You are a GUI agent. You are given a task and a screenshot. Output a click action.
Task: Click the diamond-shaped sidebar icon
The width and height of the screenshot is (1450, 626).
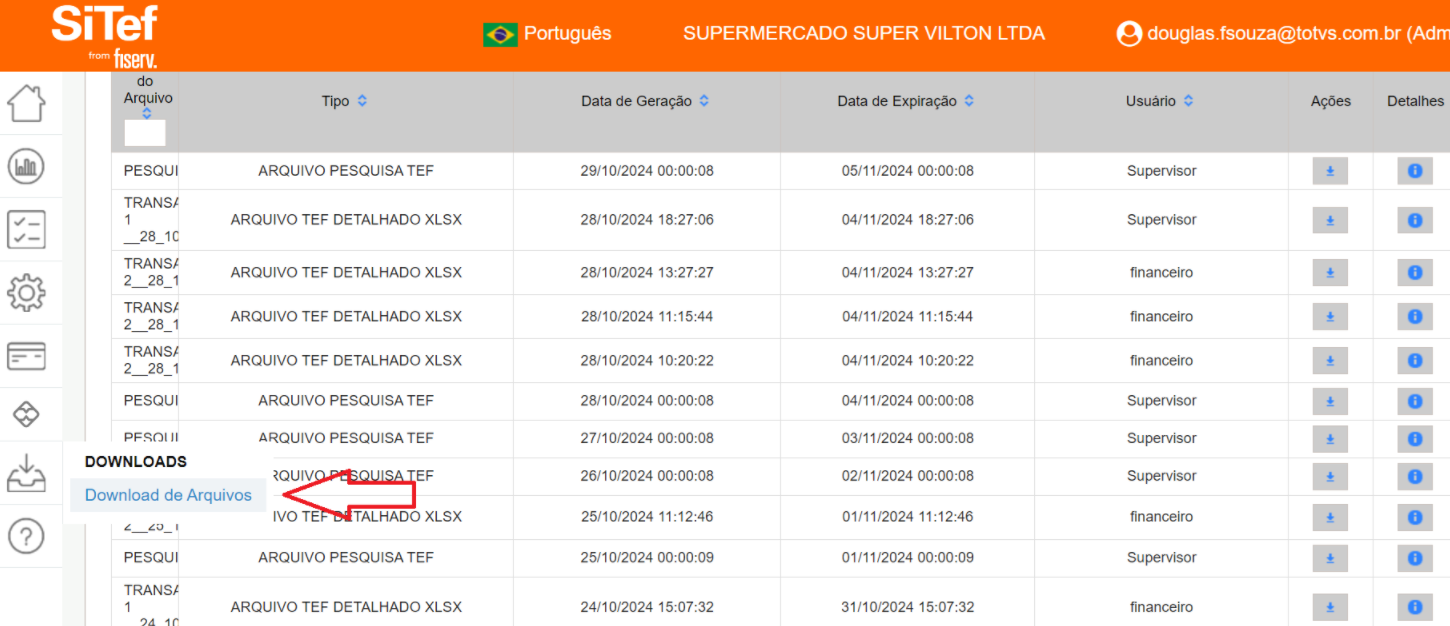27,413
